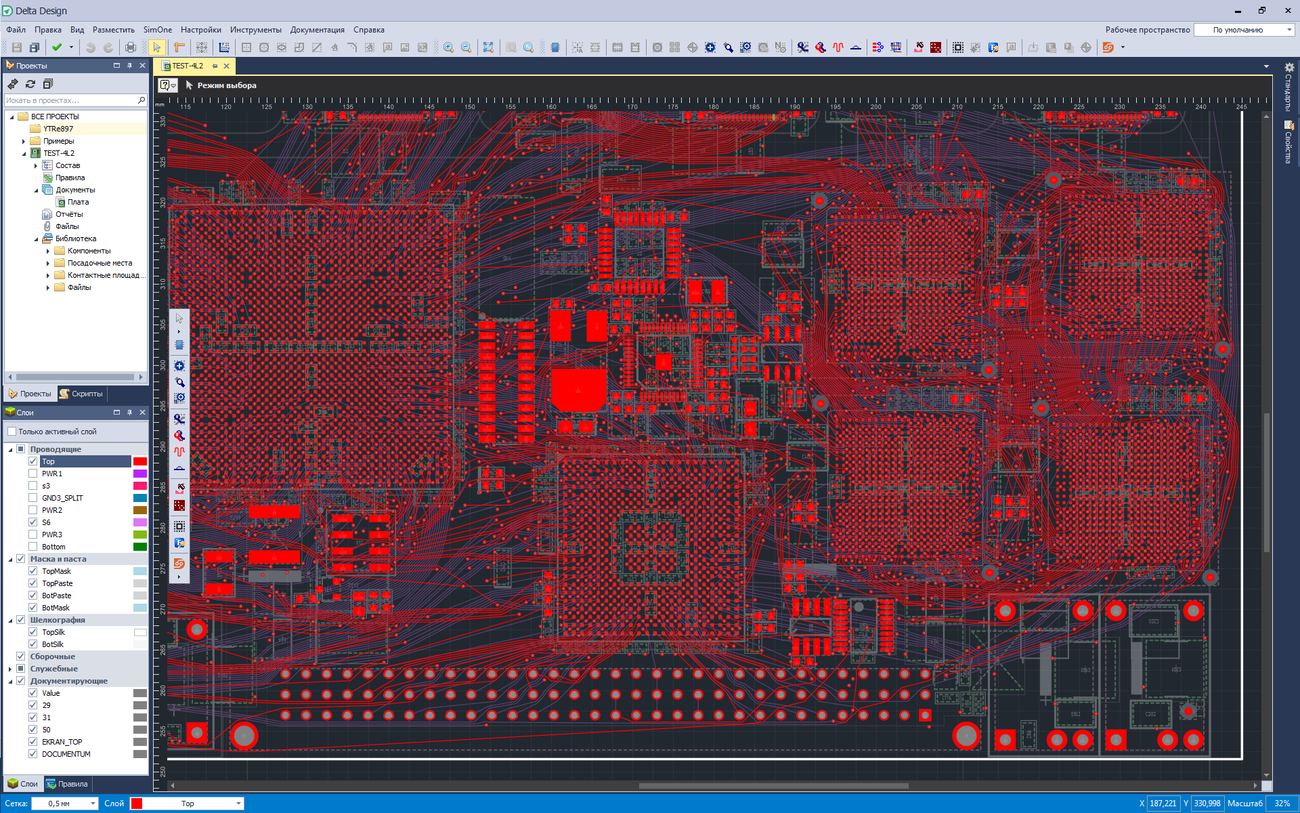The image size is (1300, 813).
Task: Toggle the EKRAN_TOP layer checkbox
Action: pyautogui.click(x=33, y=742)
